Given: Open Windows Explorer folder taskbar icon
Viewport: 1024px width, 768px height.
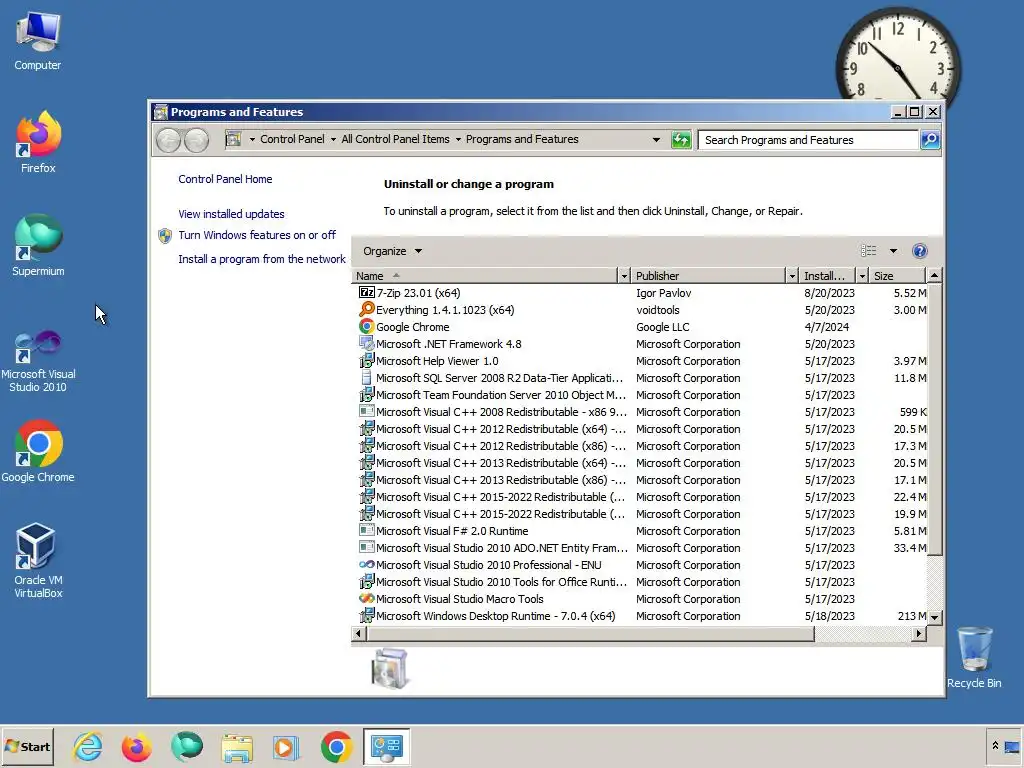Looking at the screenshot, I should [236, 746].
